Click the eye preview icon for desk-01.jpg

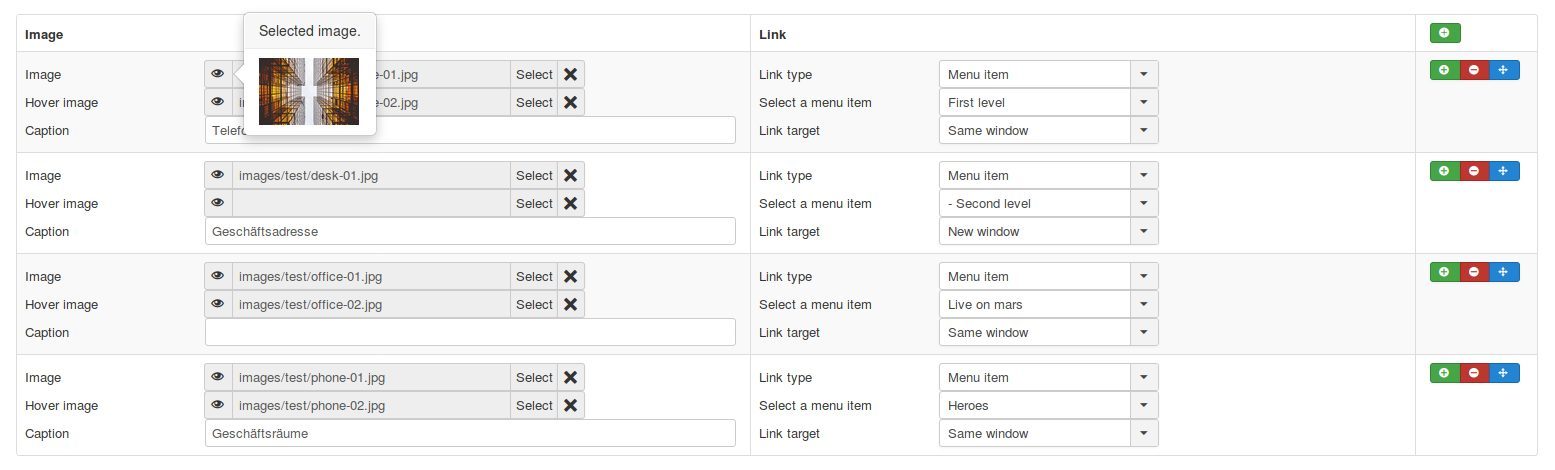click(x=218, y=176)
